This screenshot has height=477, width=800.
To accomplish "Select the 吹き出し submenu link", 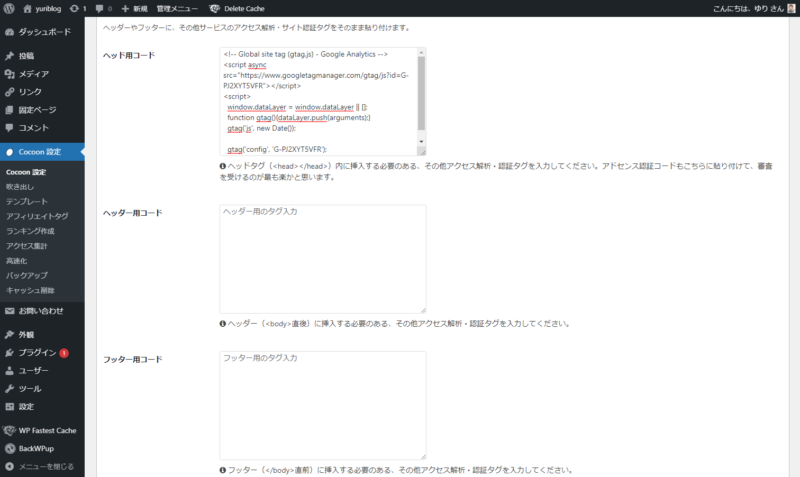I will tap(20, 187).
